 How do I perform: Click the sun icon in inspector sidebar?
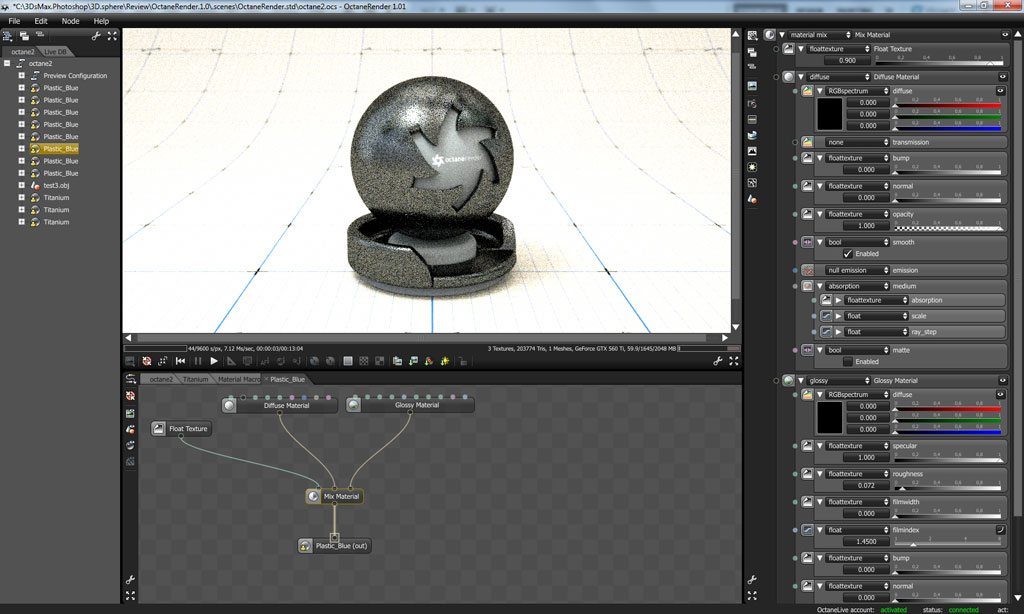(x=752, y=167)
